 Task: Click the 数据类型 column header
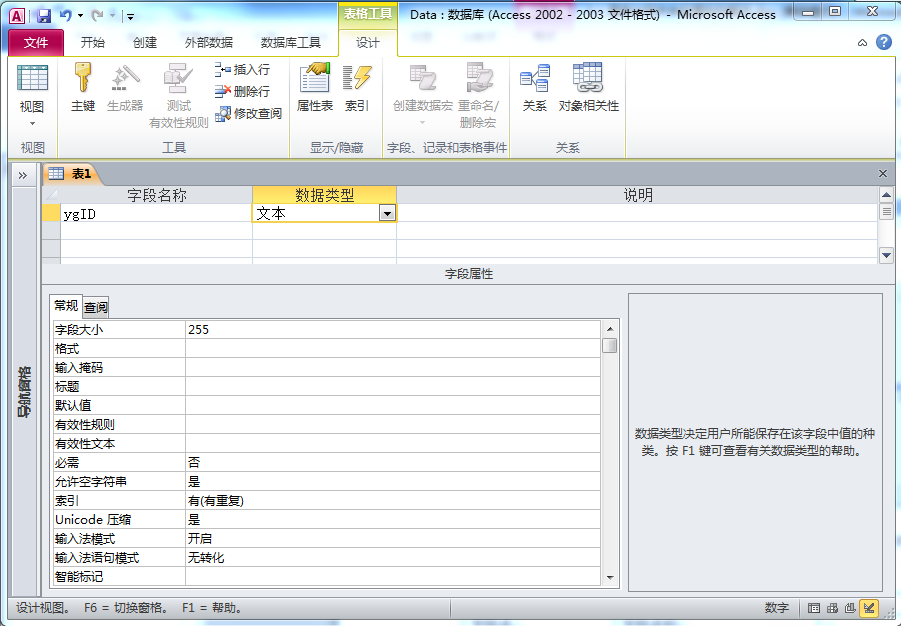tap(325, 195)
